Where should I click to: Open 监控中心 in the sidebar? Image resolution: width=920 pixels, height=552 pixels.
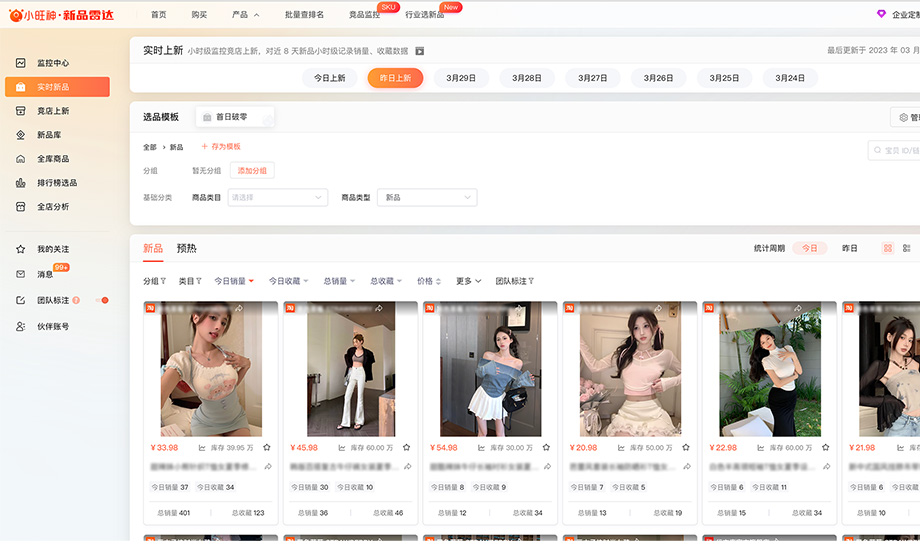click(x=53, y=63)
